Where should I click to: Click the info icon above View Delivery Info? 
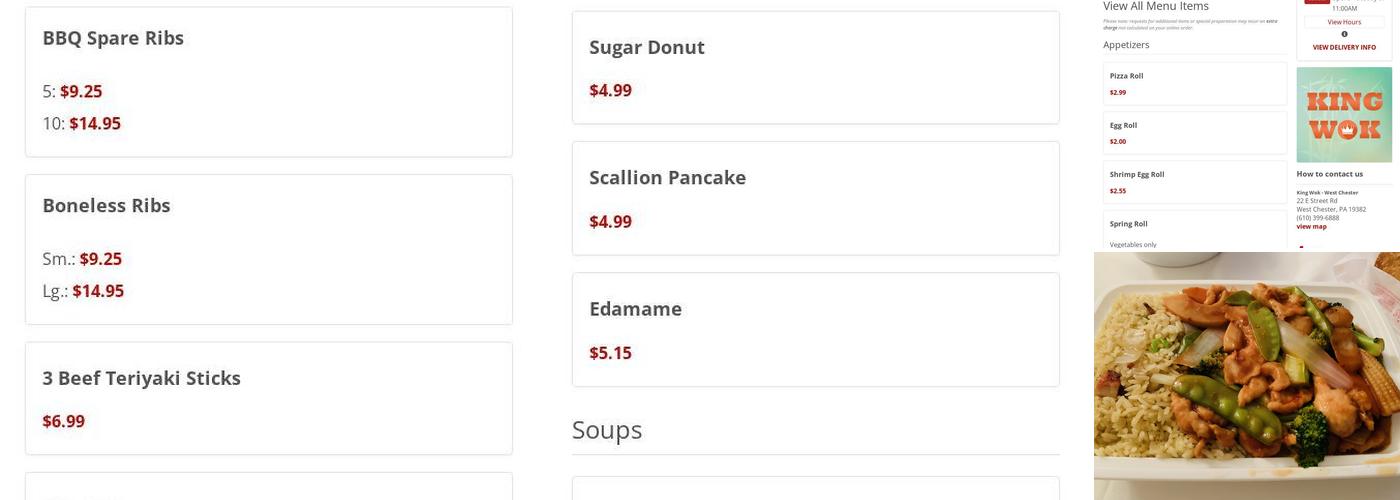click(1344, 34)
